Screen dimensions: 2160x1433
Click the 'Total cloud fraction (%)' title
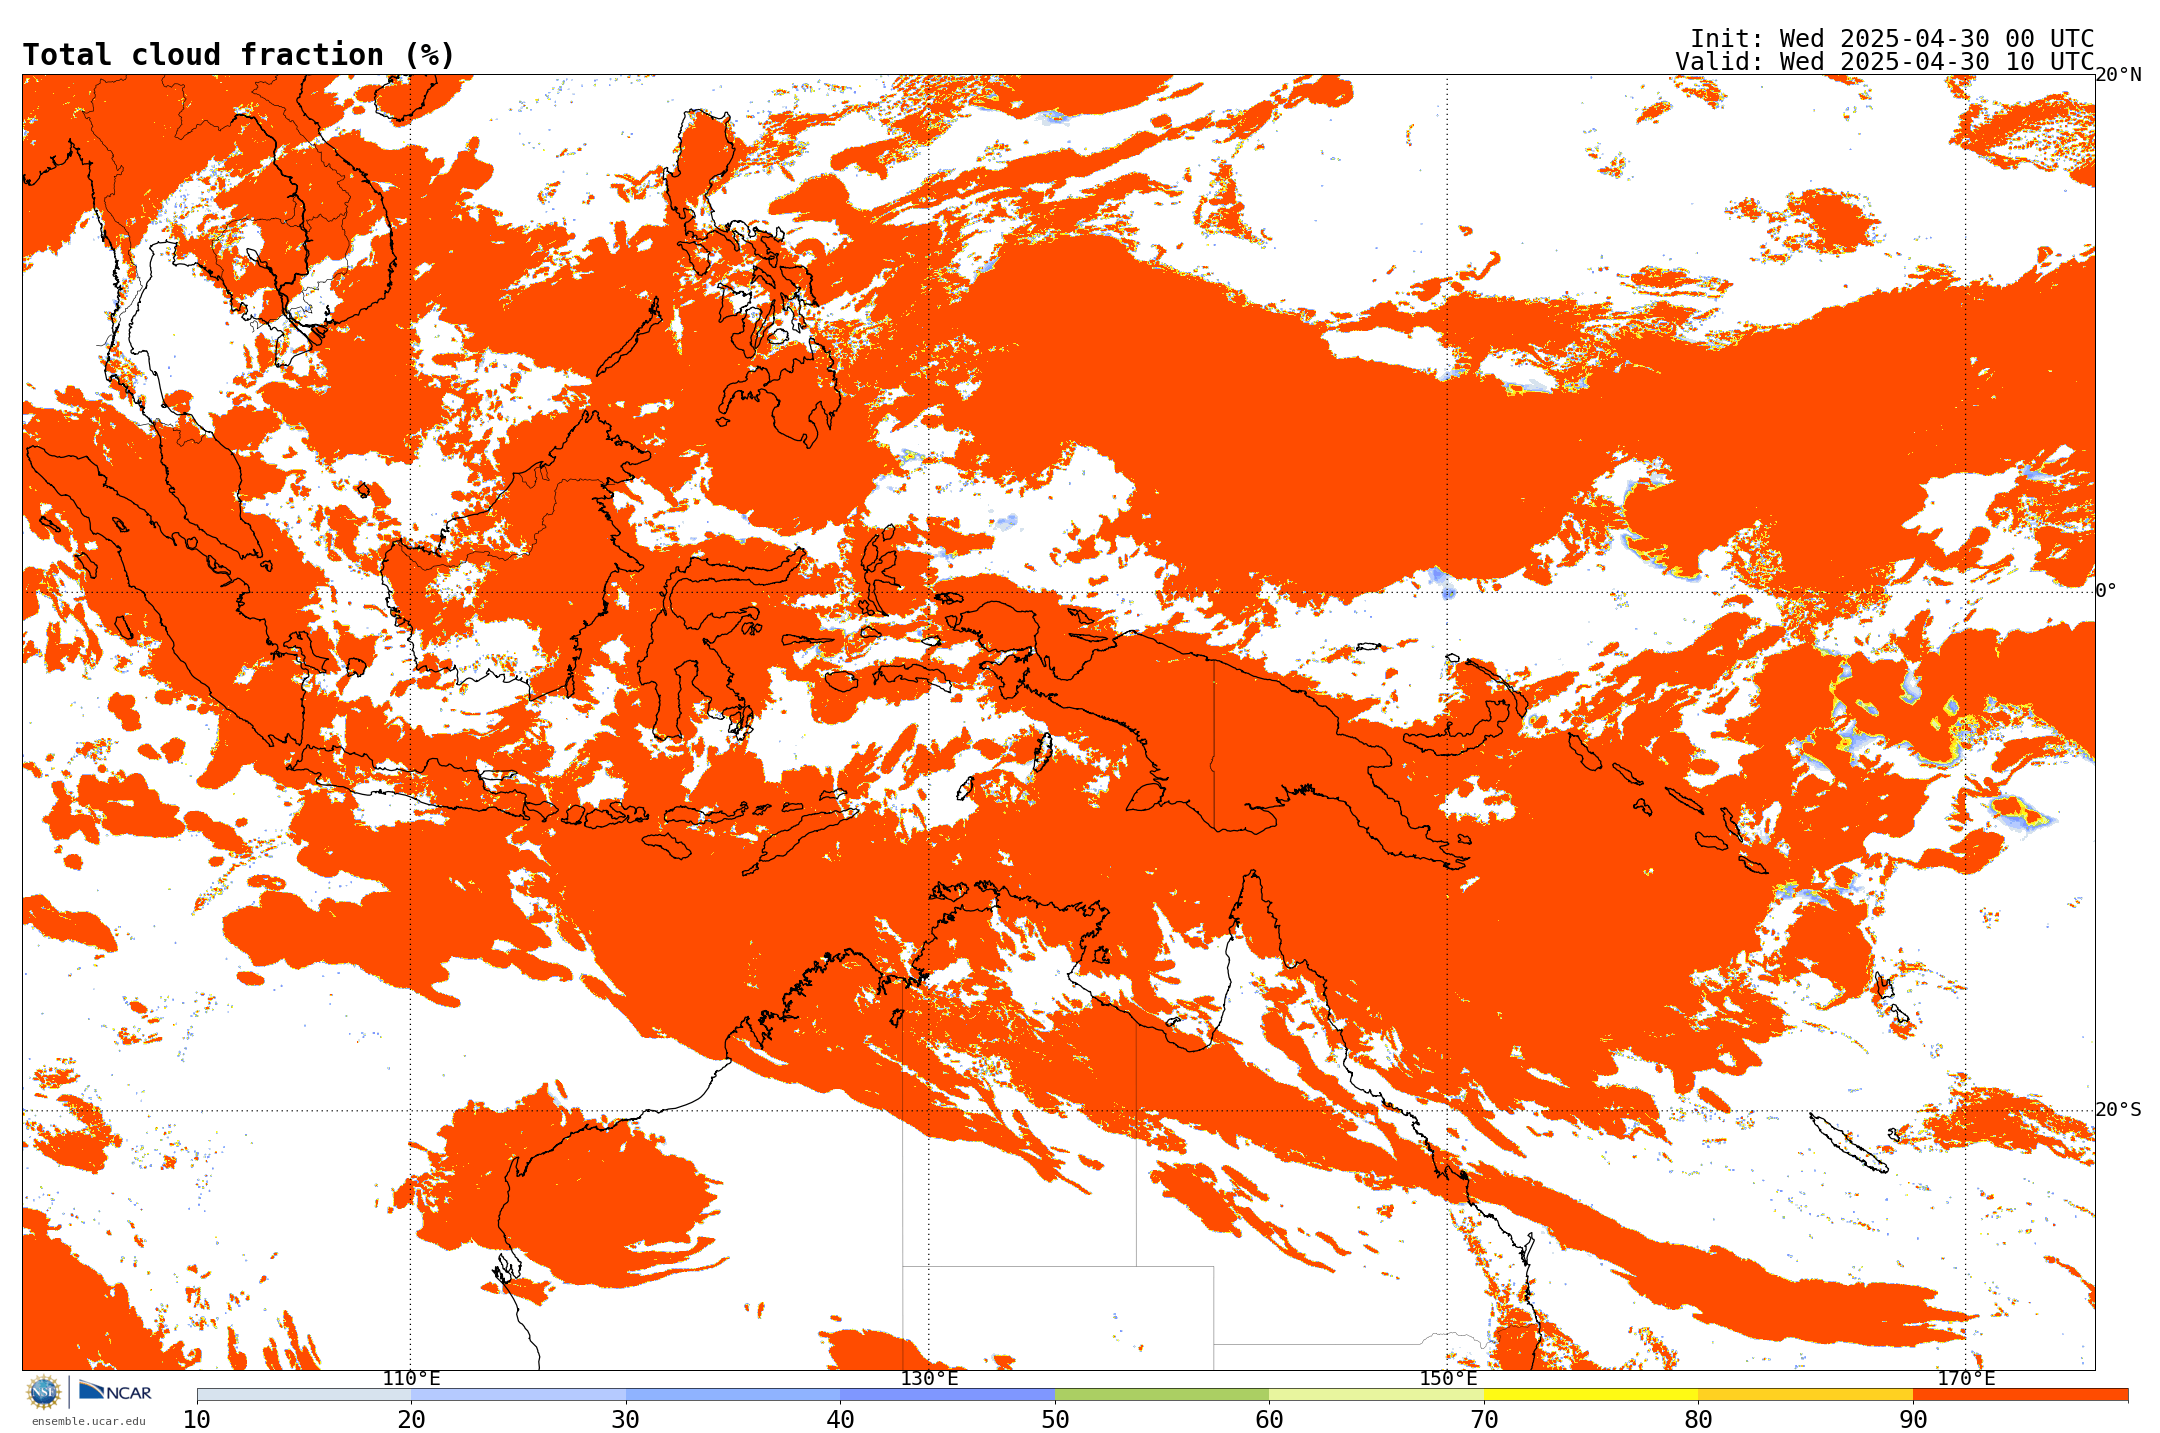click(x=238, y=55)
